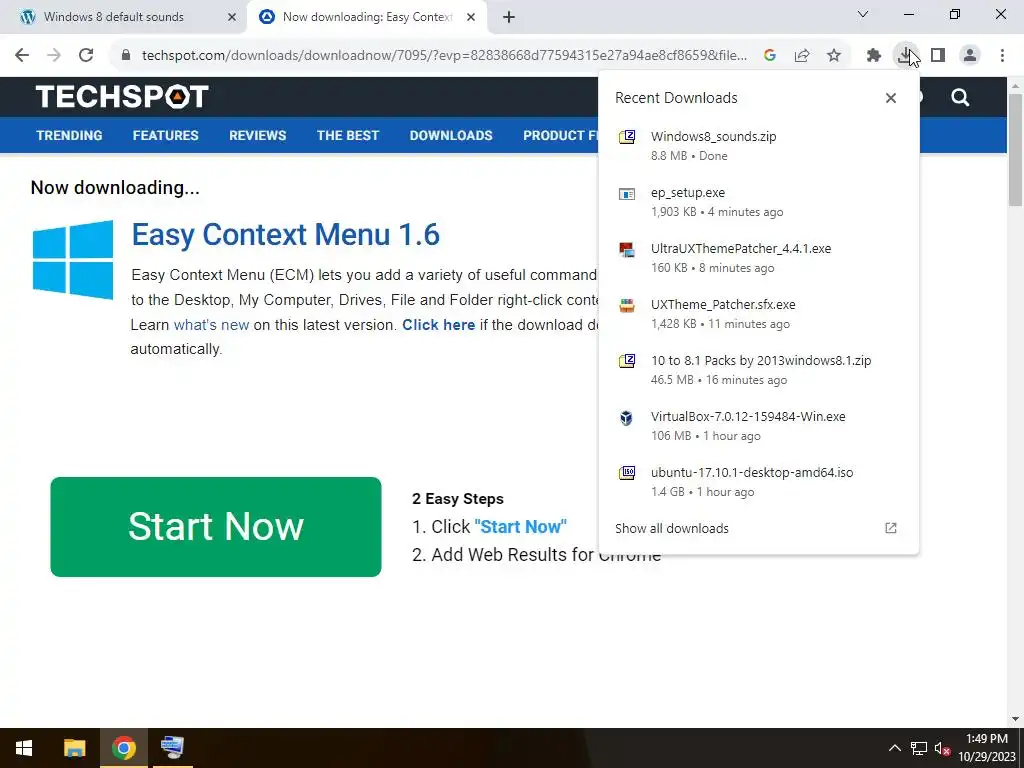Open UltraUXThemePatcher_4.4.1.exe entry
Viewport: 1024px width, 768px height.
click(x=758, y=258)
